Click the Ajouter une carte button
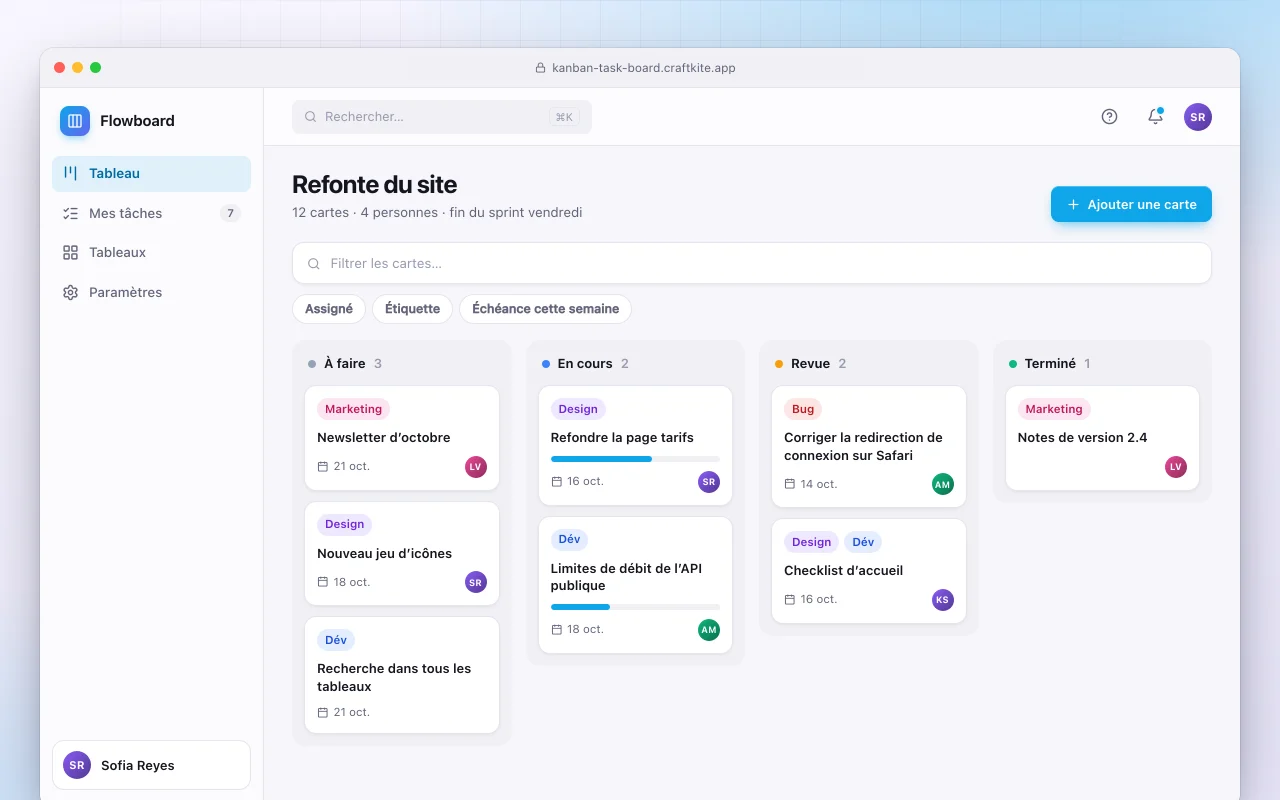This screenshot has width=1280, height=800. pyautogui.click(x=1131, y=204)
